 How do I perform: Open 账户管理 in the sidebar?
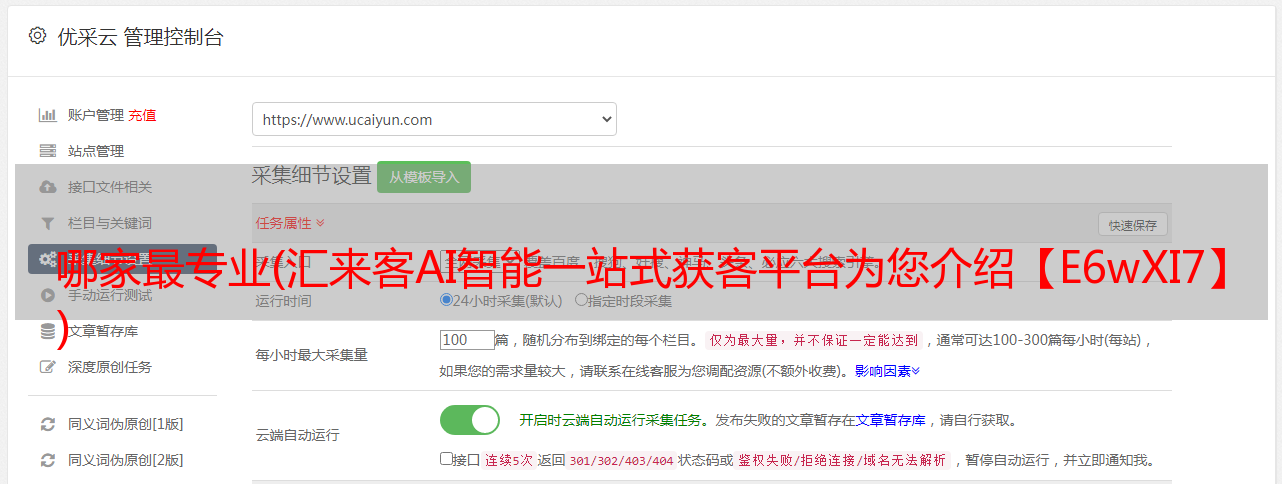(96, 115)
